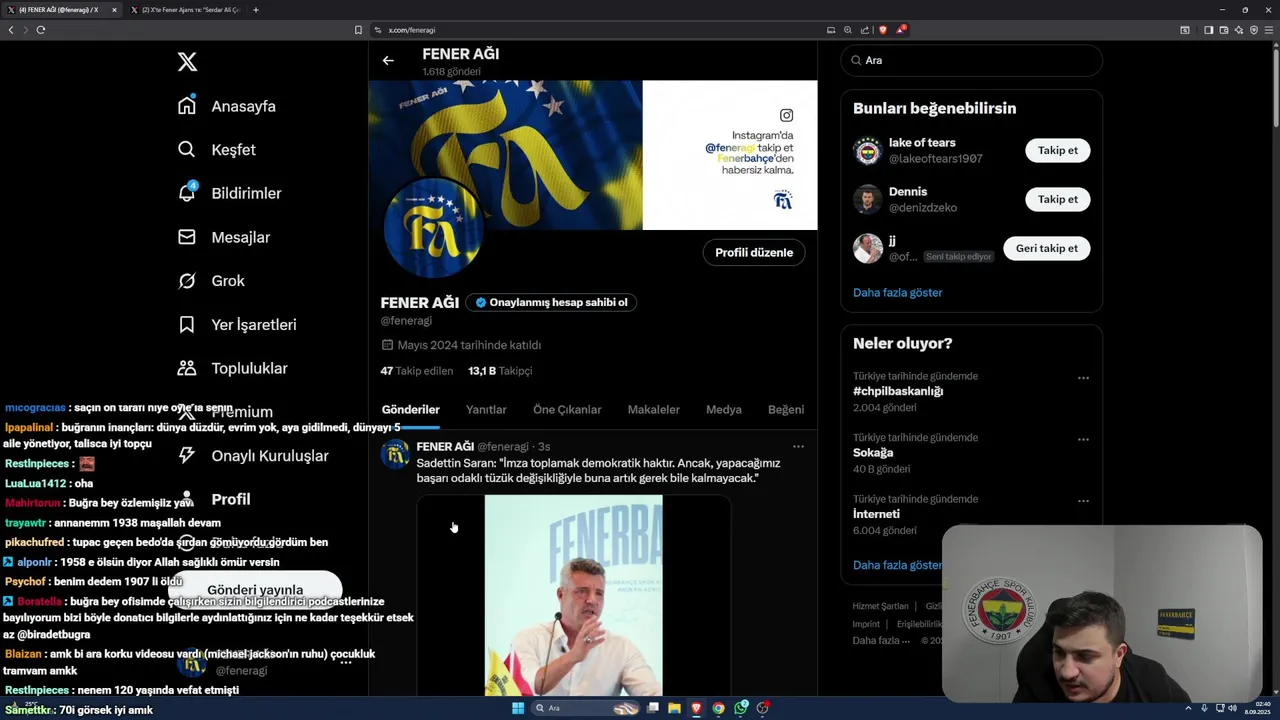
Task: Open the FENER AĞI profile avatar
Action: point(433,229)
